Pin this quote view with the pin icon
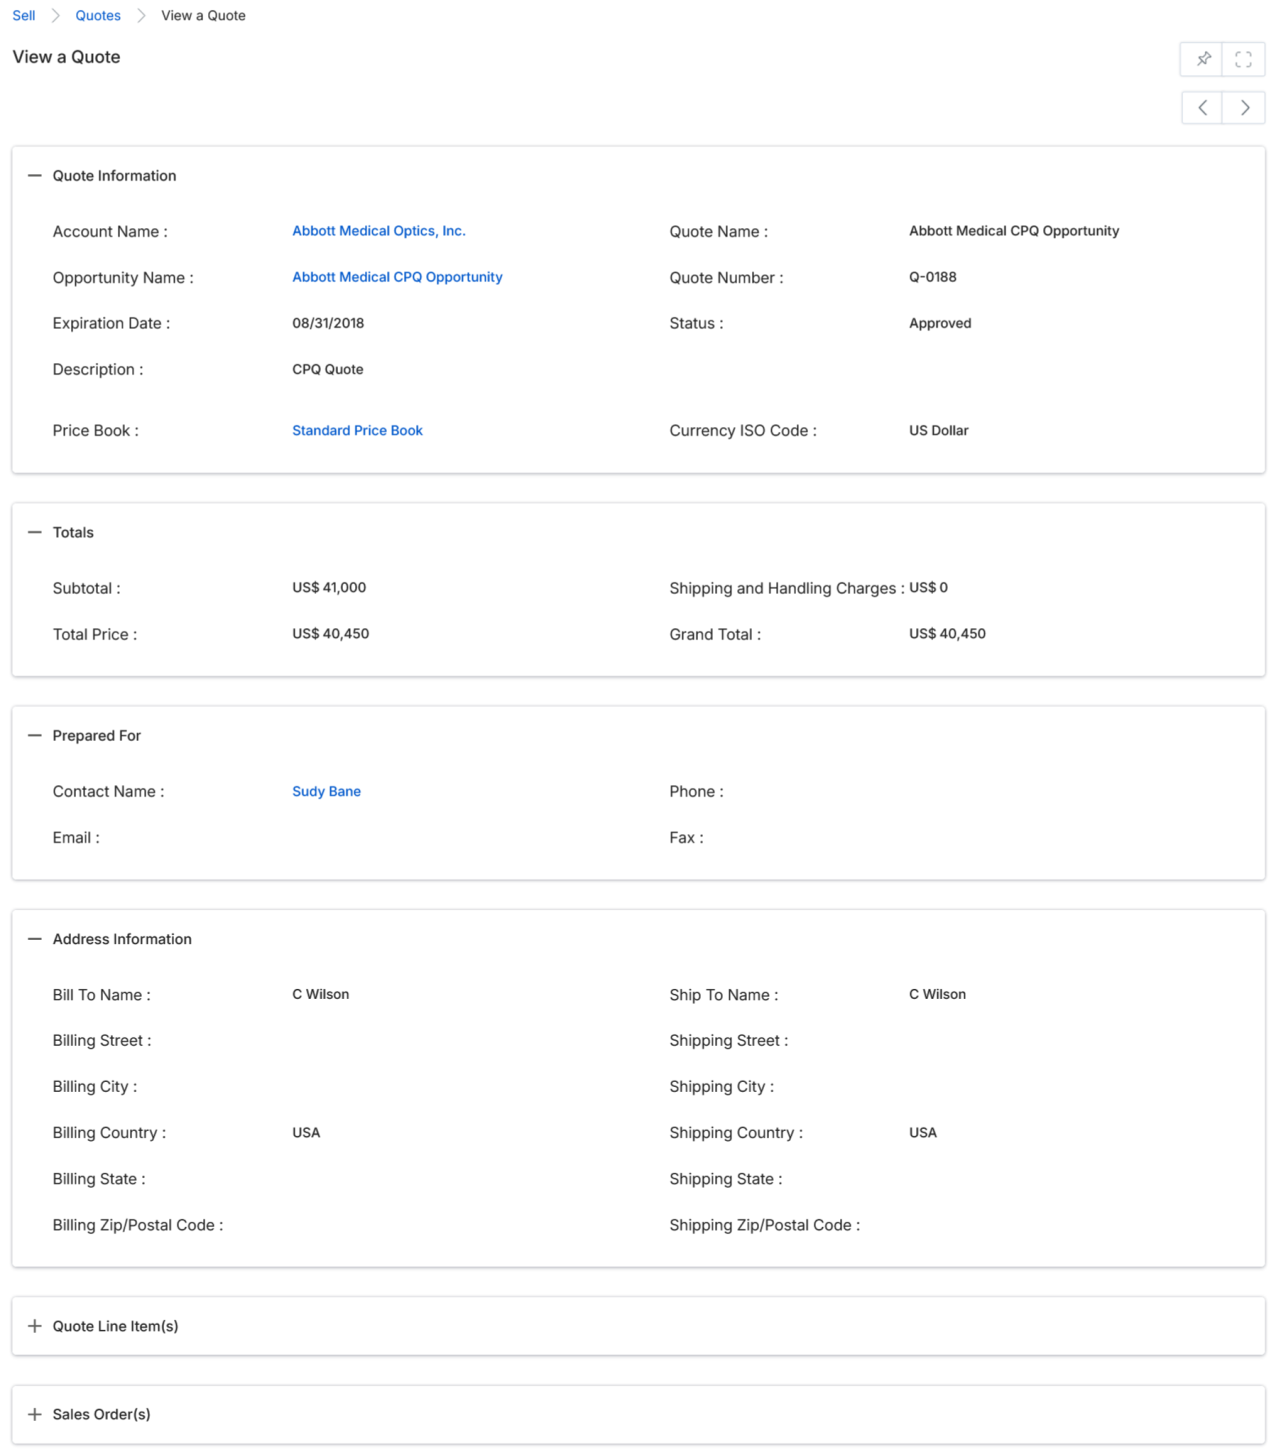Screen dimensions: 1276x1455 tap(1202, 59)
